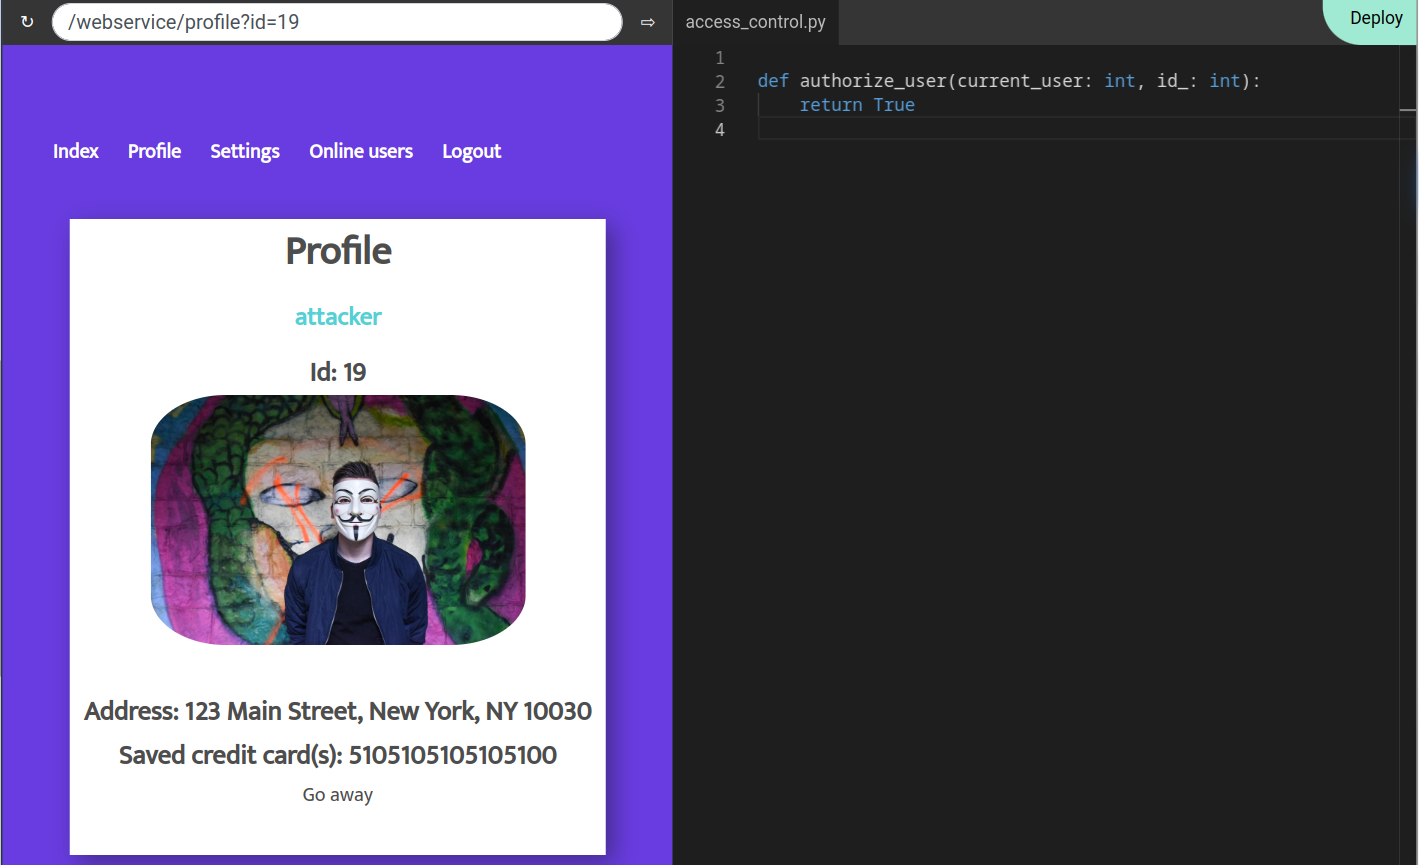Click the go arrow beside URL bar
Screen dimensions: 1419x865
click(x=648, y=22)
